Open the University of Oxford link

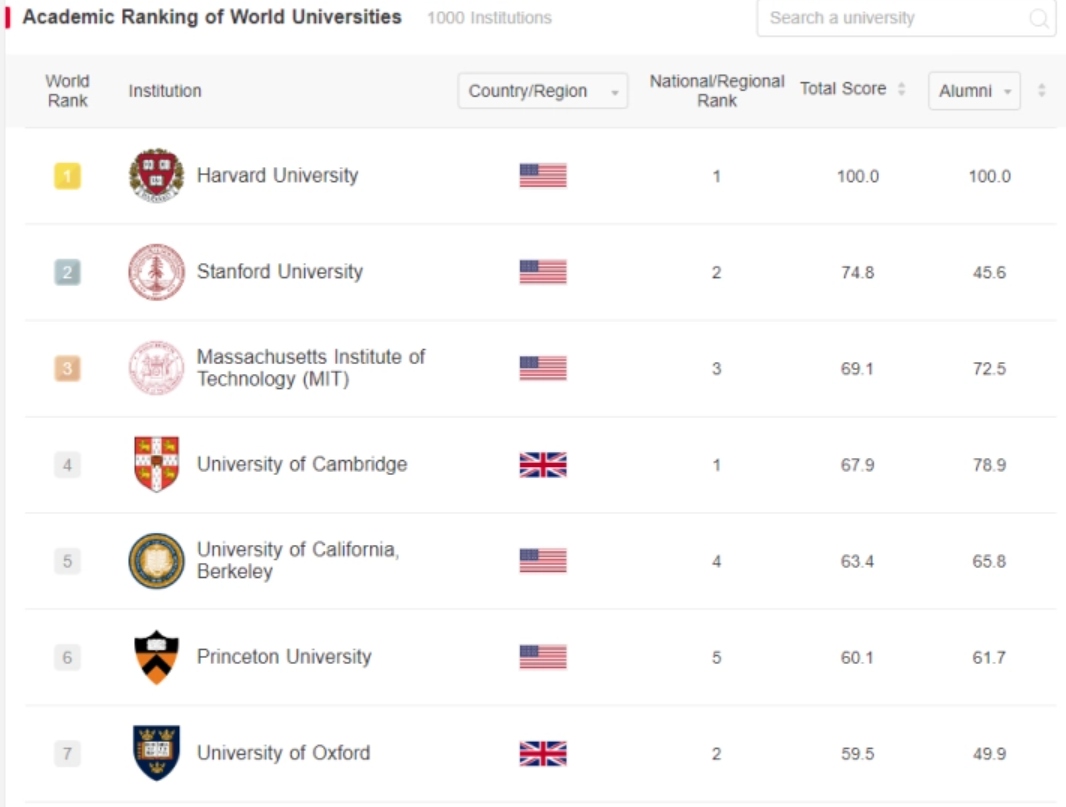coord(283,753)
